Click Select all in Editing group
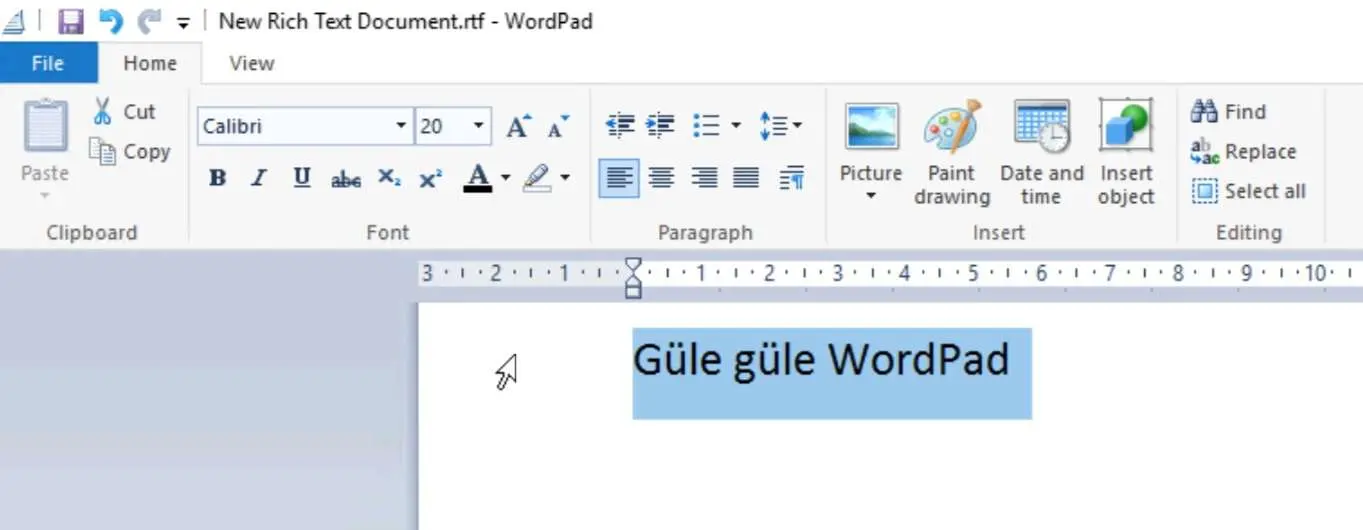1363x530 pixels. coord(1249,191)
